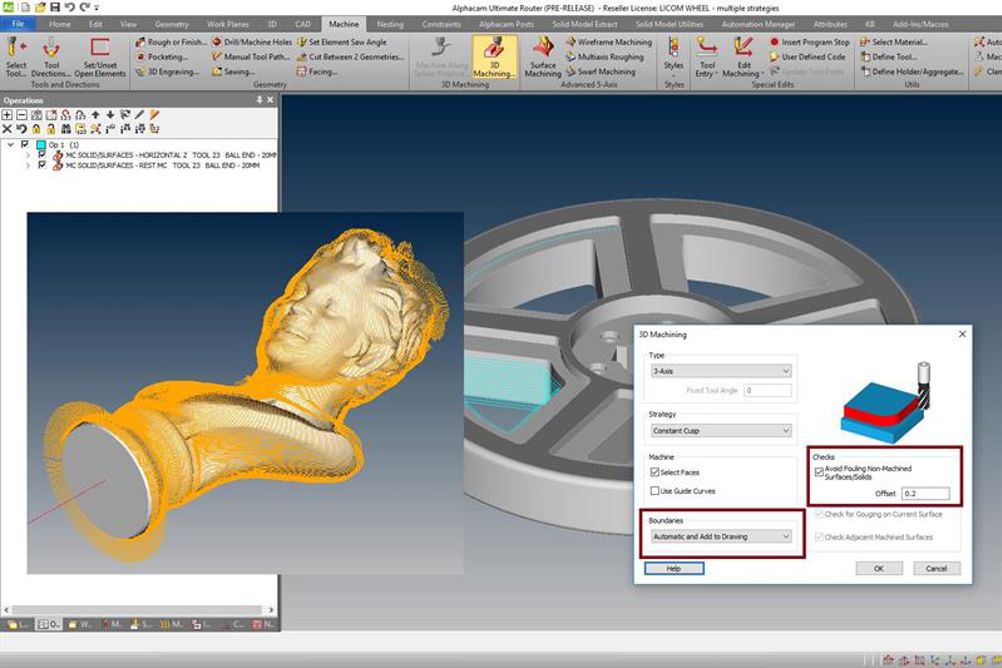The height and width of the screenshot is (668, 1002).
Task: Click the 3D Machining ribbon button
Action: coord(494,57)
